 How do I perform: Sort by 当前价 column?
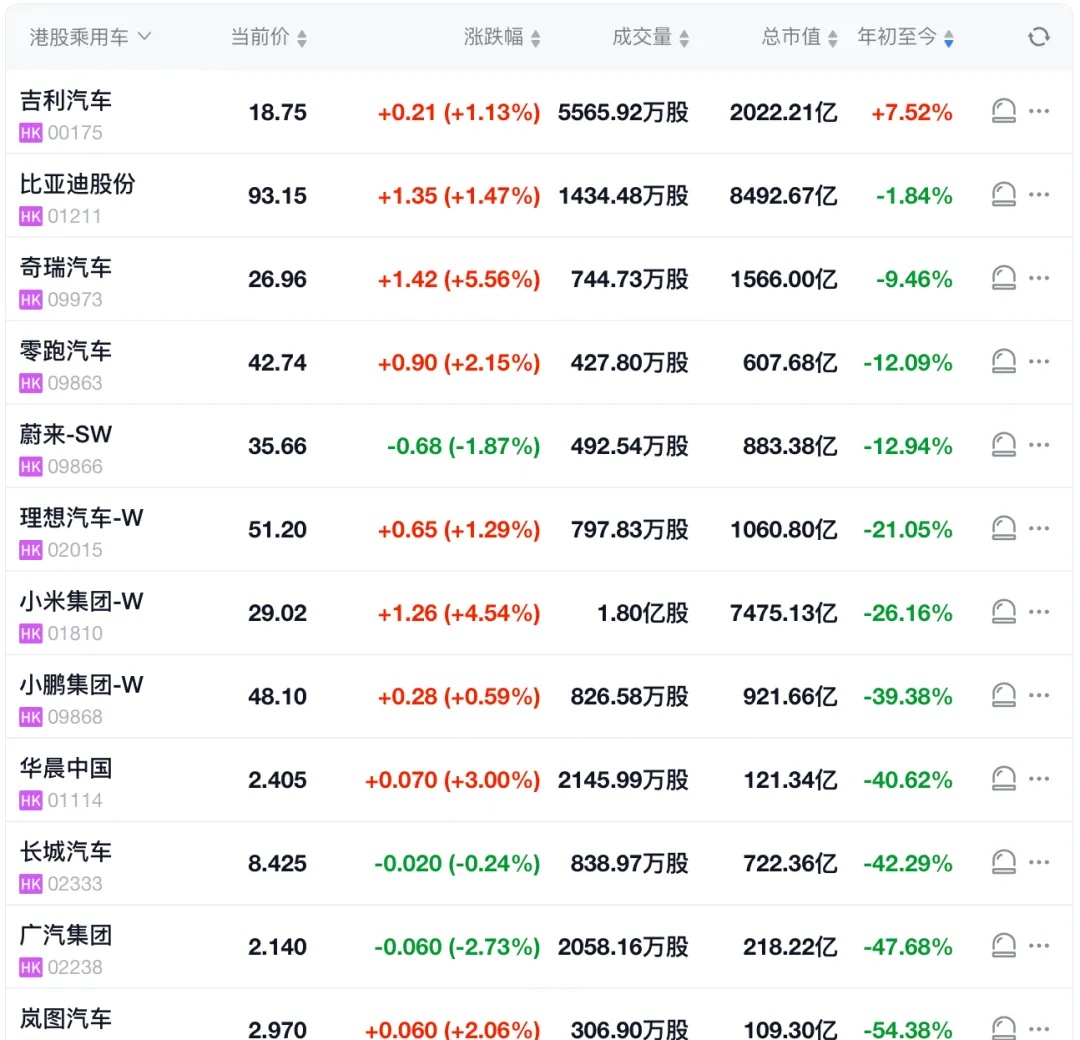tap(269, 37)
